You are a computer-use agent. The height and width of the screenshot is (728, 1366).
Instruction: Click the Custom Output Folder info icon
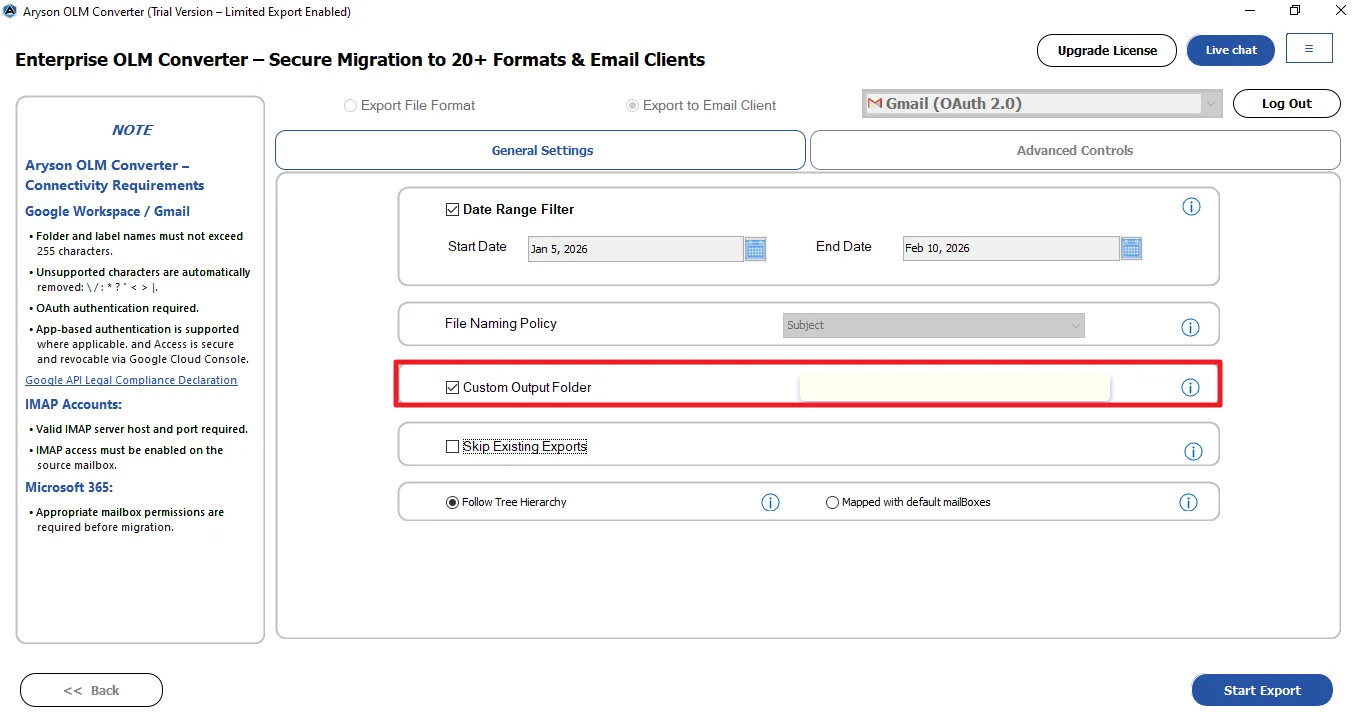[1190, 387]
